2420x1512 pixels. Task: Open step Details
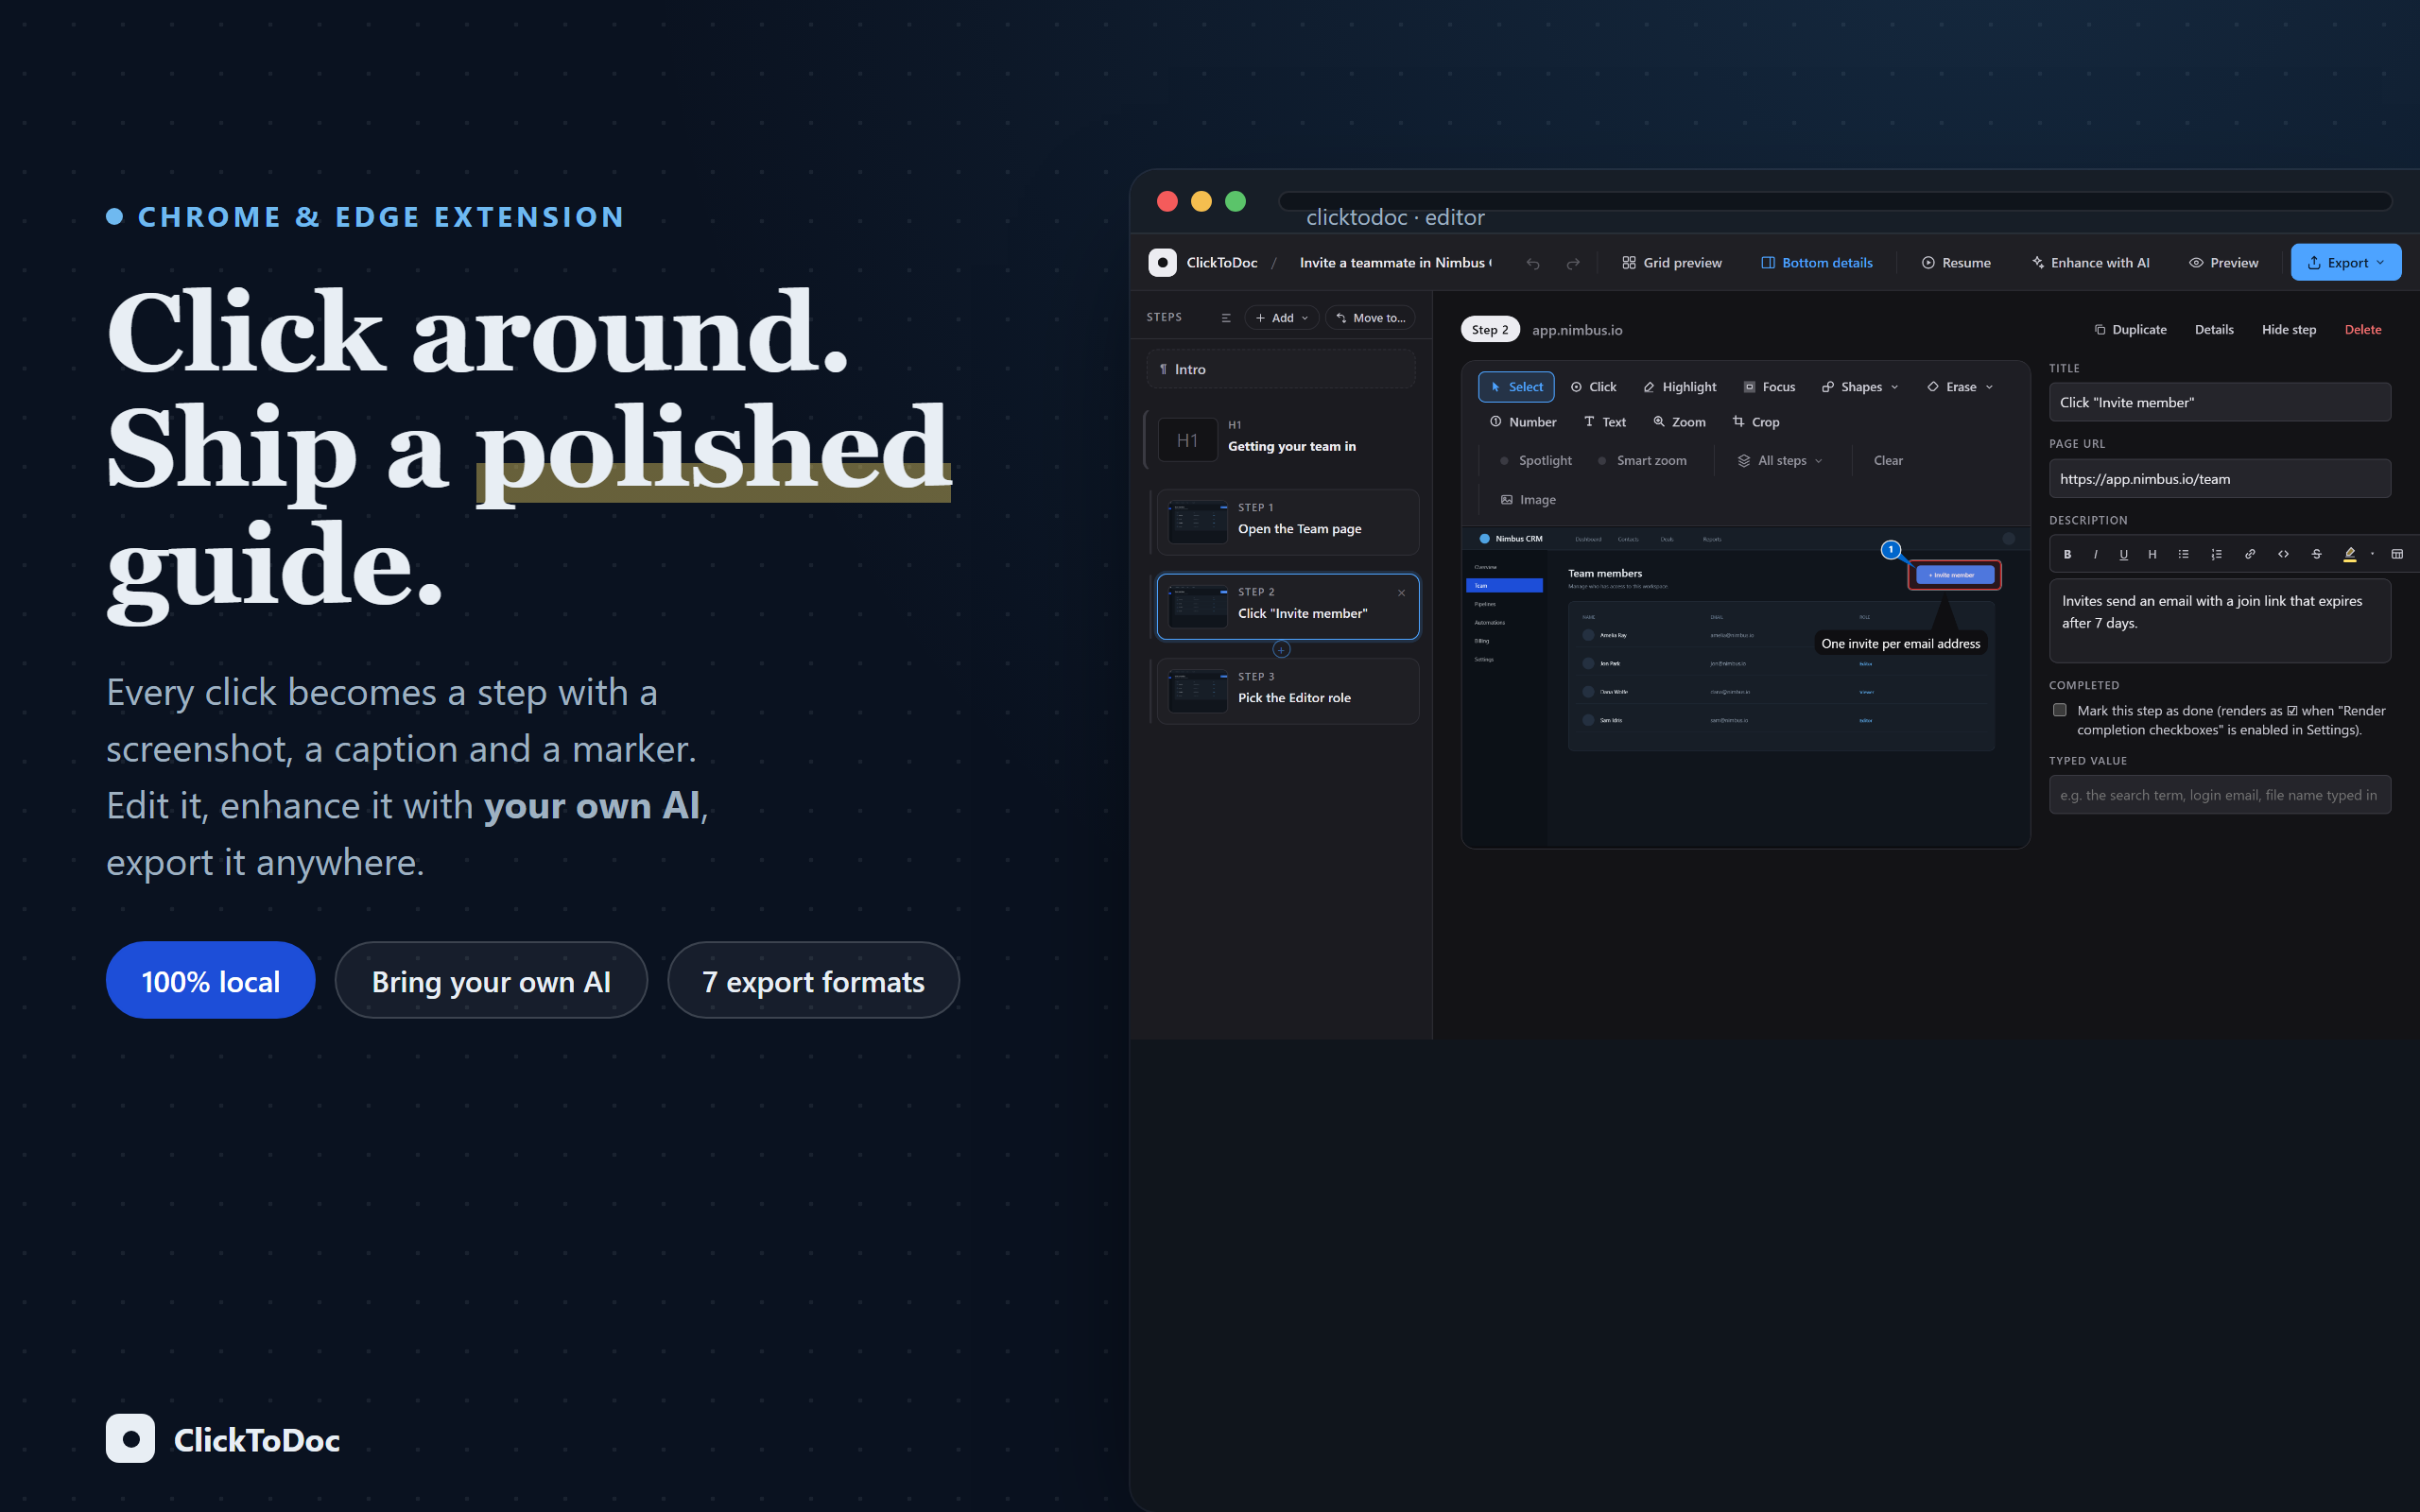(2214, 330)
